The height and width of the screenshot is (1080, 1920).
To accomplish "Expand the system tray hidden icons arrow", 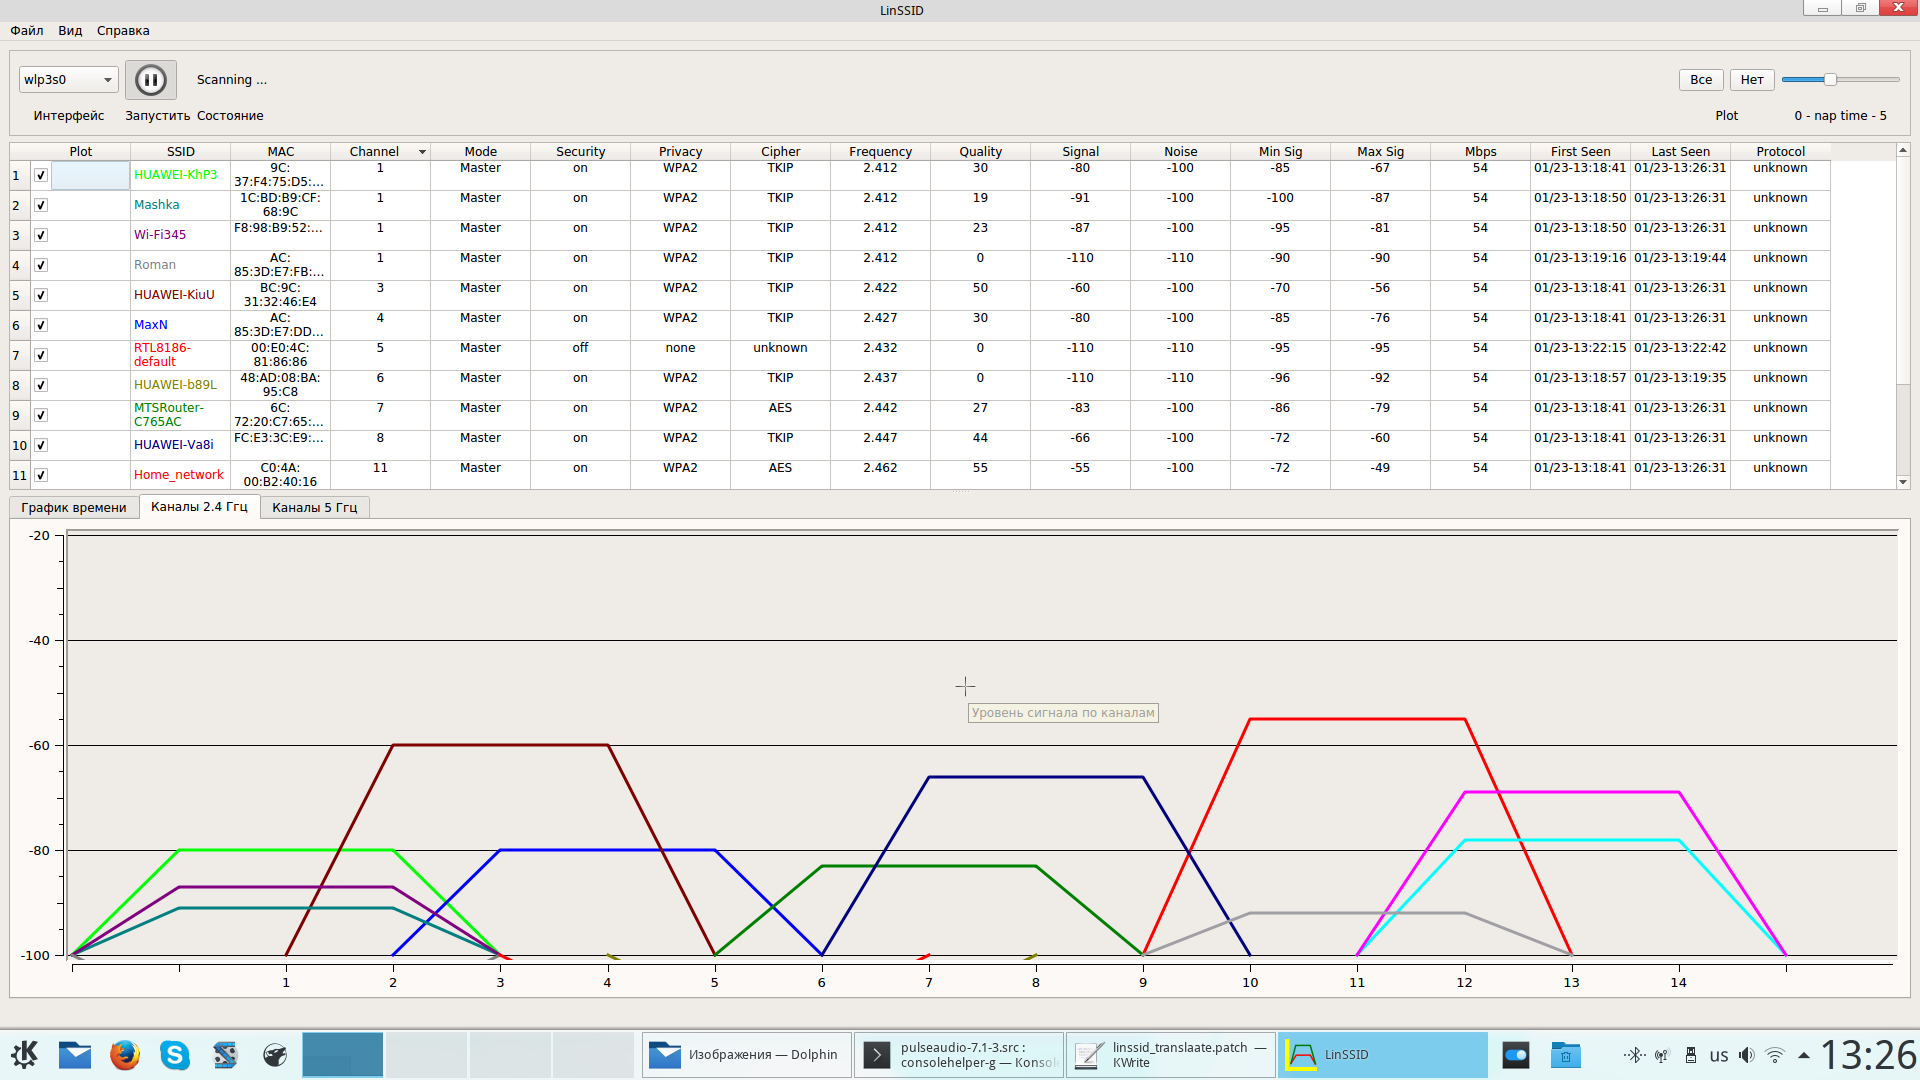I will click(1804, 1055).
